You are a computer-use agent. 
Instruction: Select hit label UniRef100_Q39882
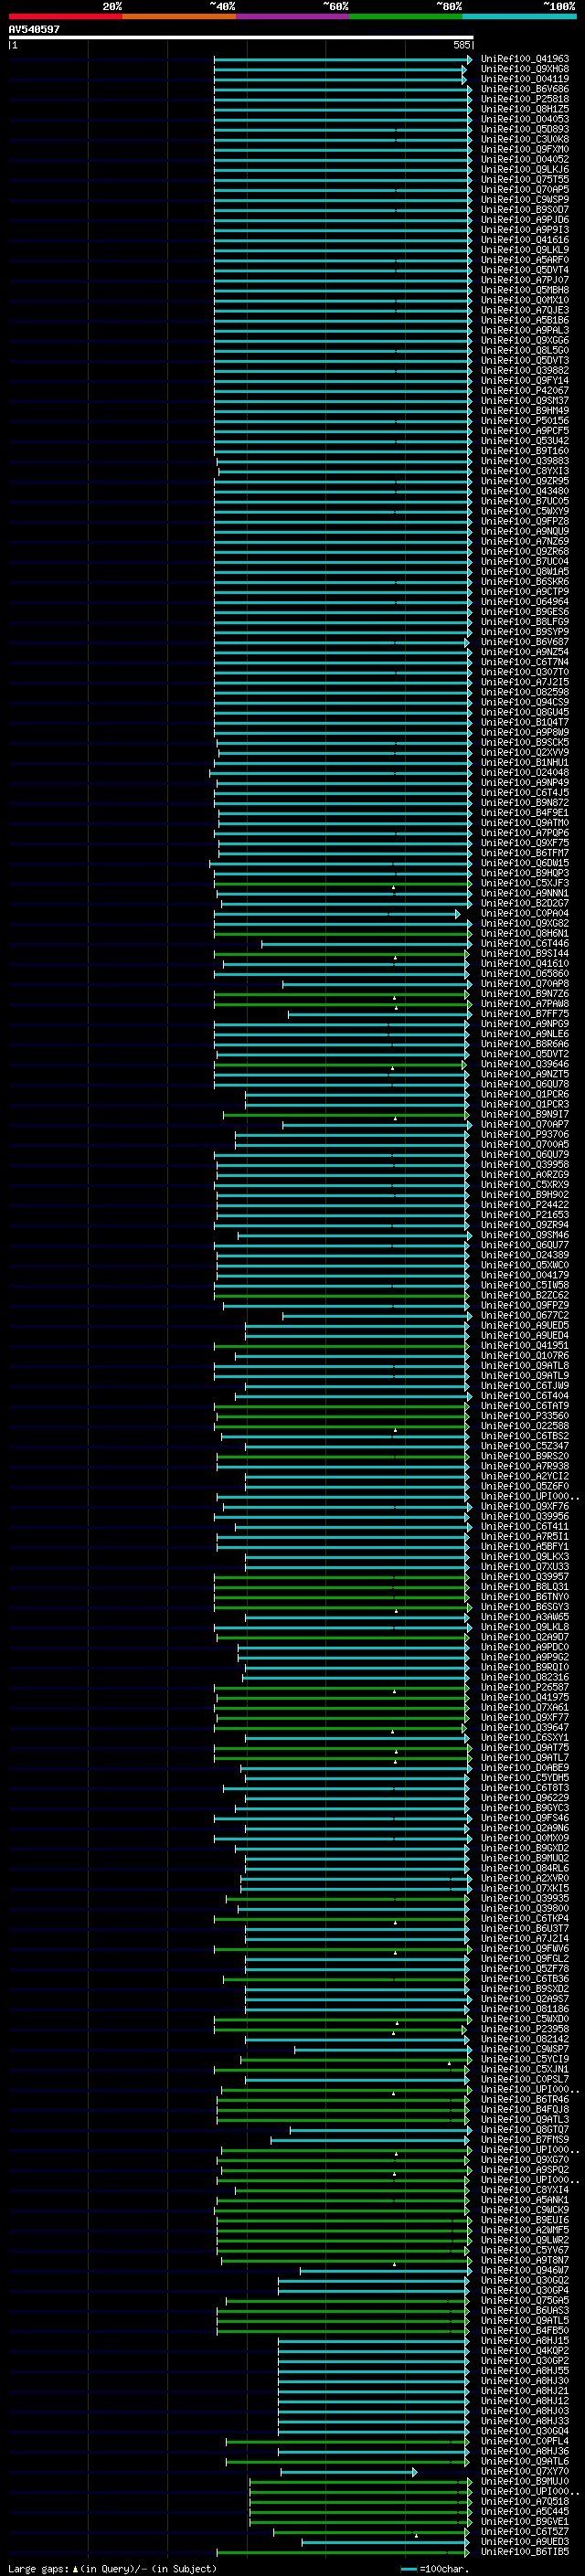click(525, 371)
